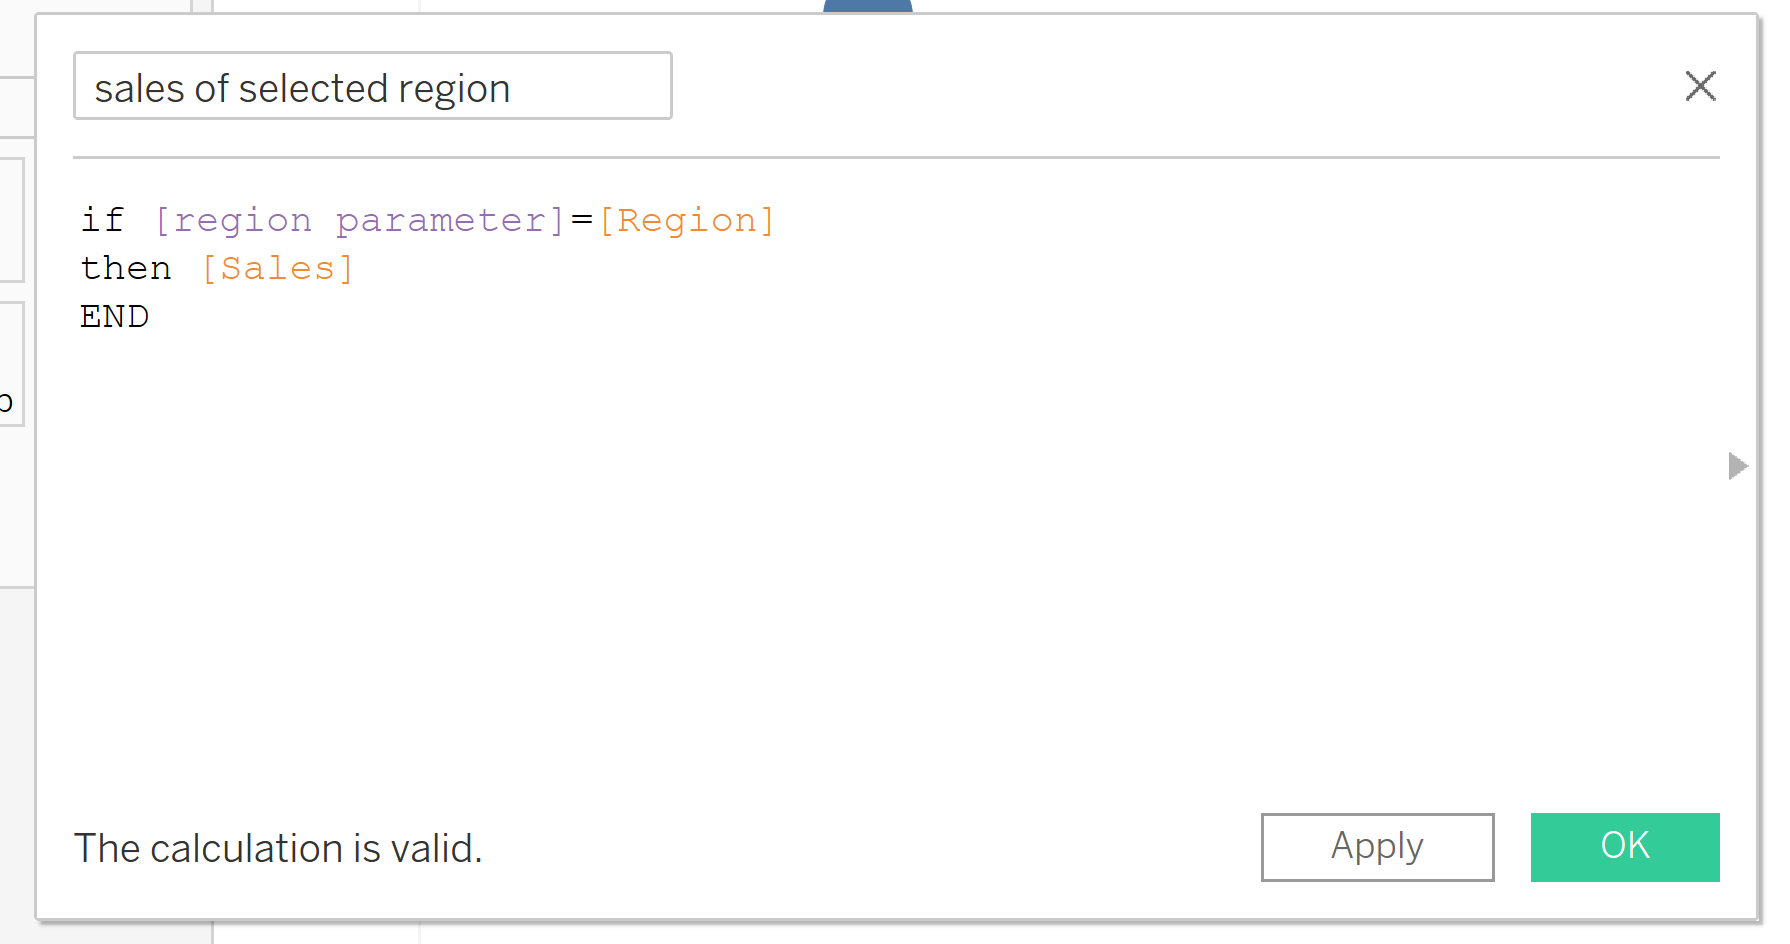This screenshot has width=1790, height=944.
Task: Click the [Sales] field in formula
Action: coord(277,268)
